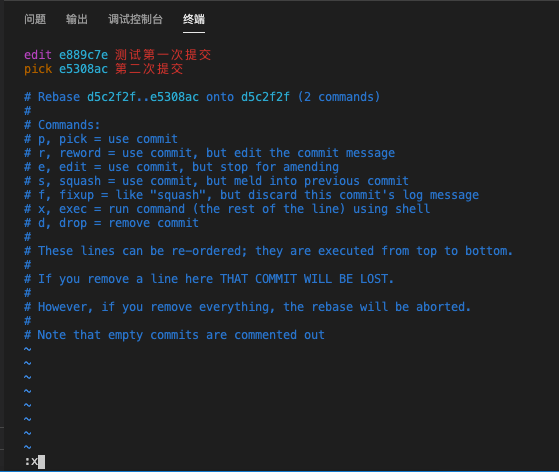
Task: Click 'THAT COMMIT WILL BE LOST' warning text
Action: pos(307,279)
